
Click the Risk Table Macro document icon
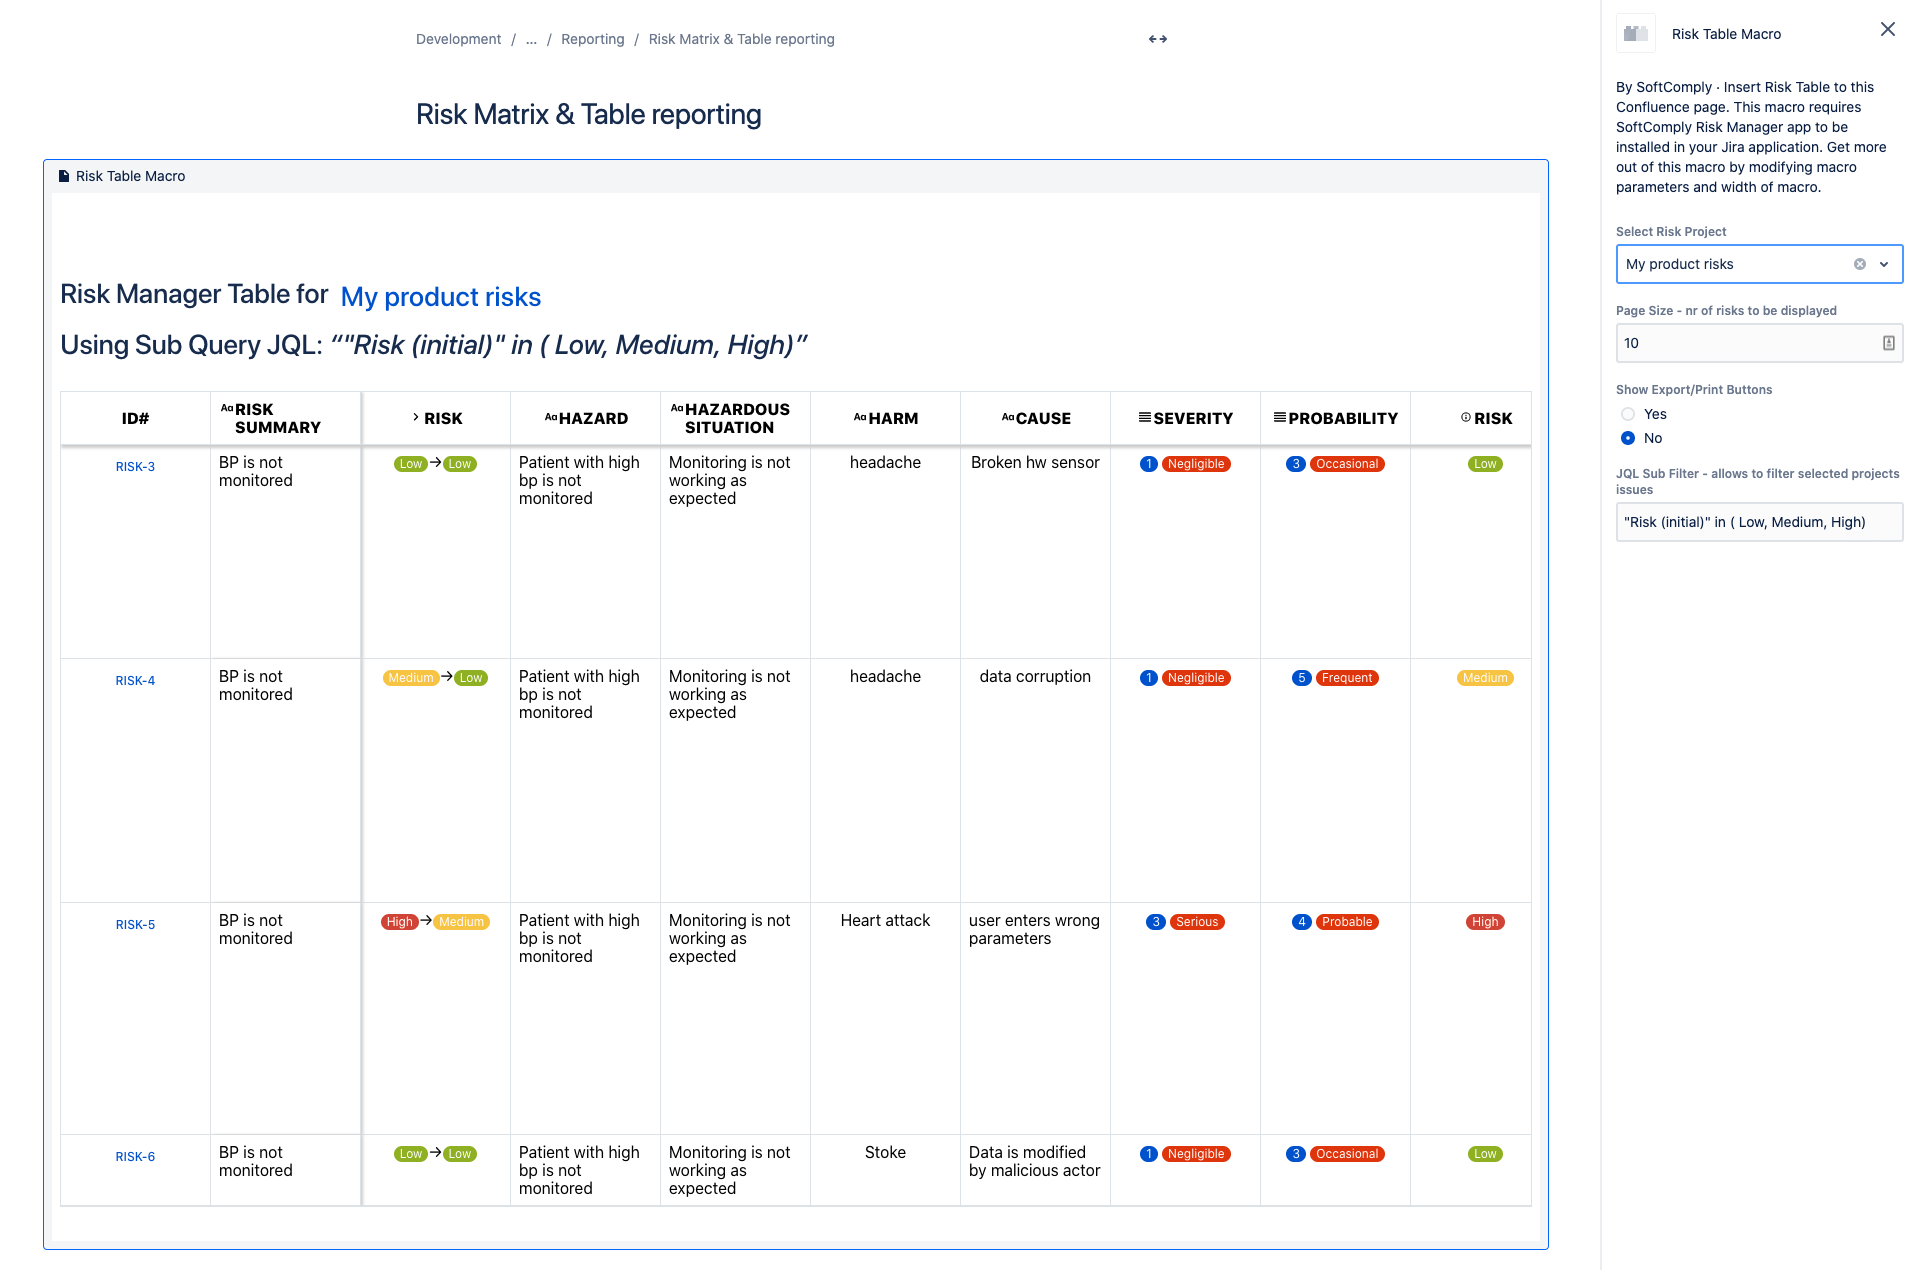tap(64, 176)
